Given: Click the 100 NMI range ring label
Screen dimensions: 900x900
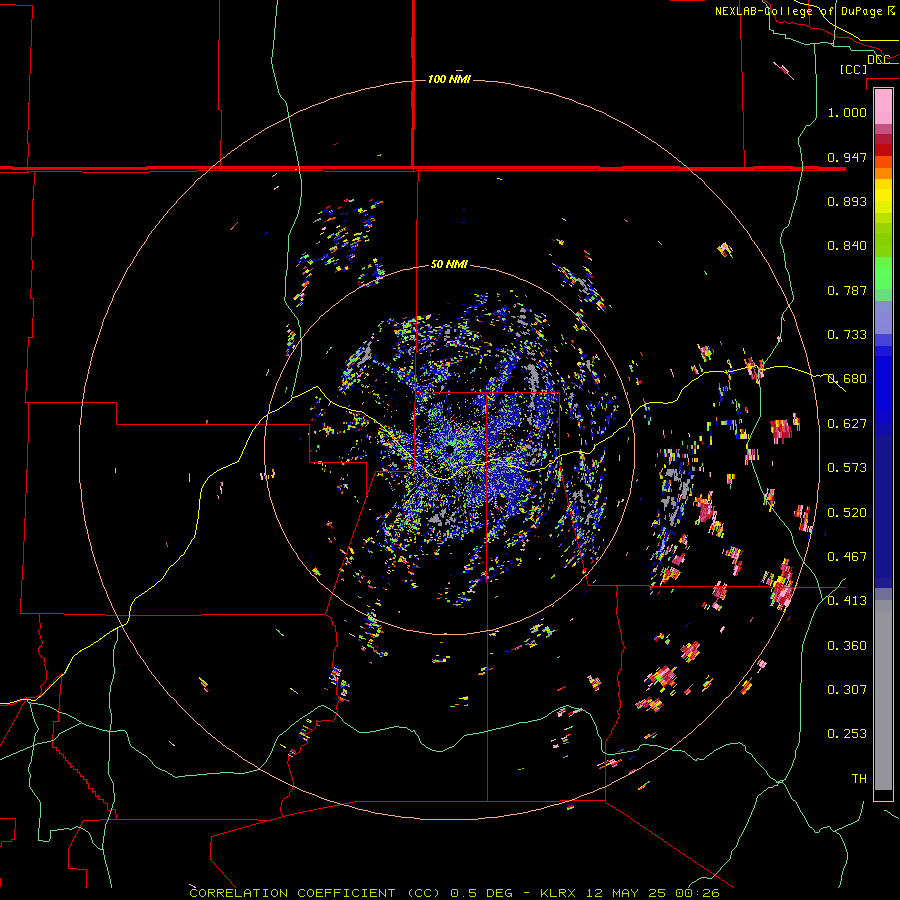Looking at the screenshot, I should coord(449,79).
